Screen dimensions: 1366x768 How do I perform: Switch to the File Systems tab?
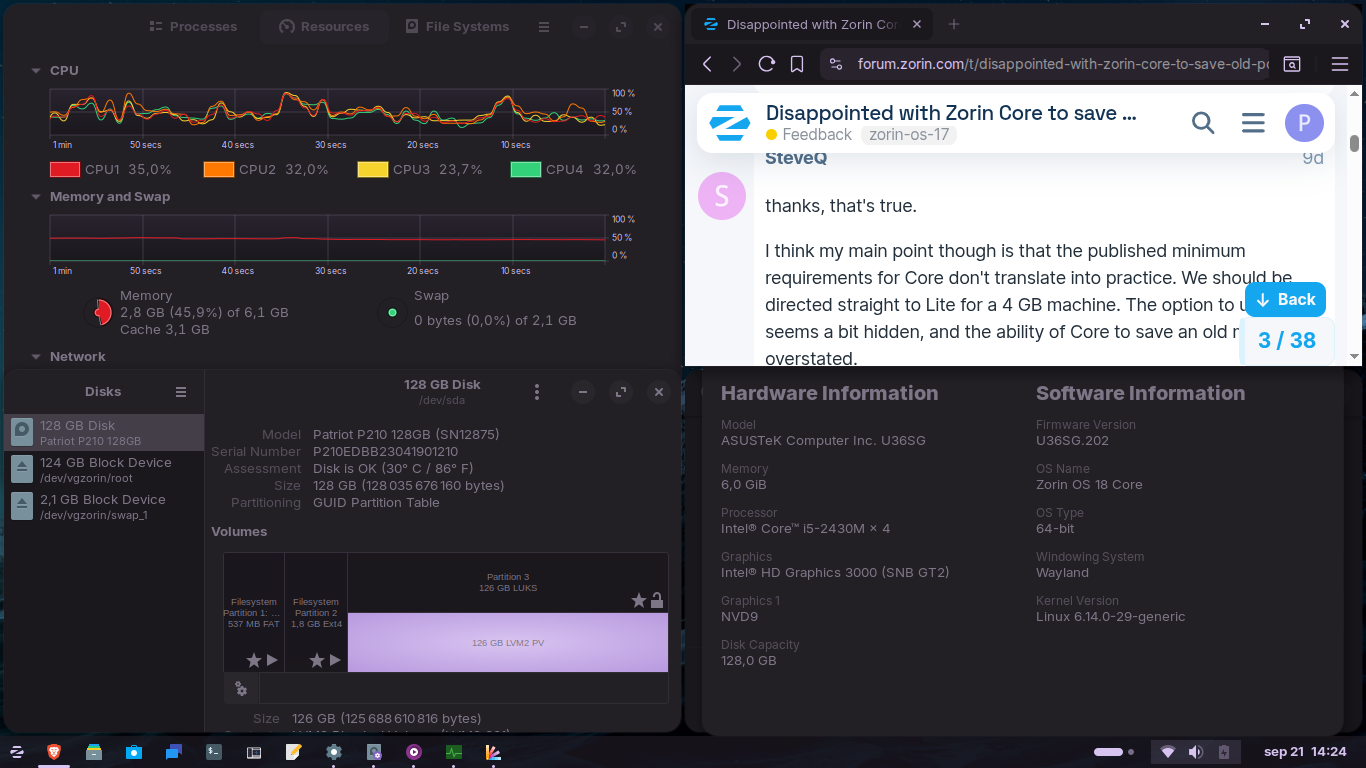tap(457, 27)
